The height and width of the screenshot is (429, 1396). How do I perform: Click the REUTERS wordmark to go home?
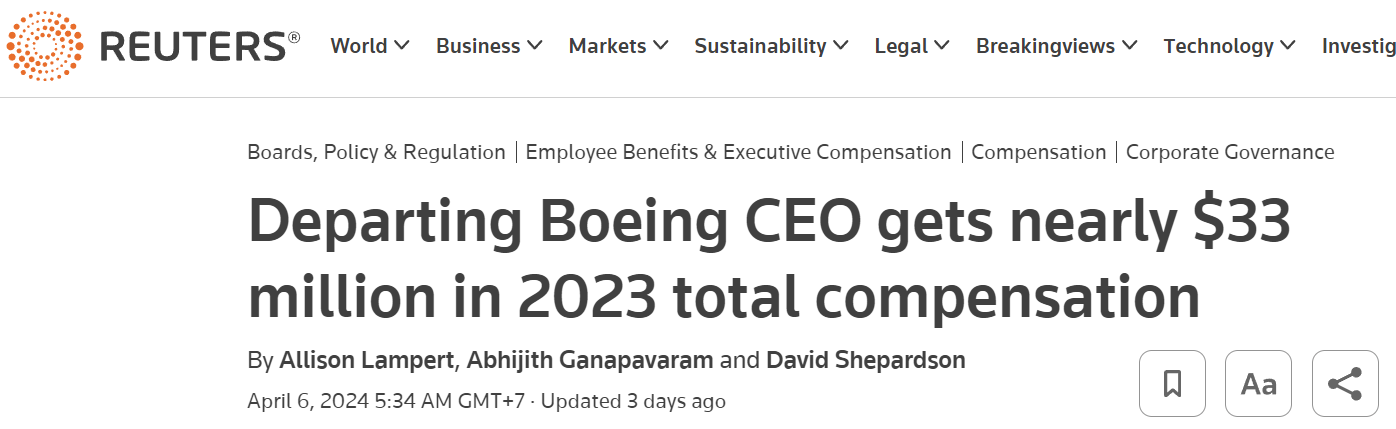pos(199,46)
